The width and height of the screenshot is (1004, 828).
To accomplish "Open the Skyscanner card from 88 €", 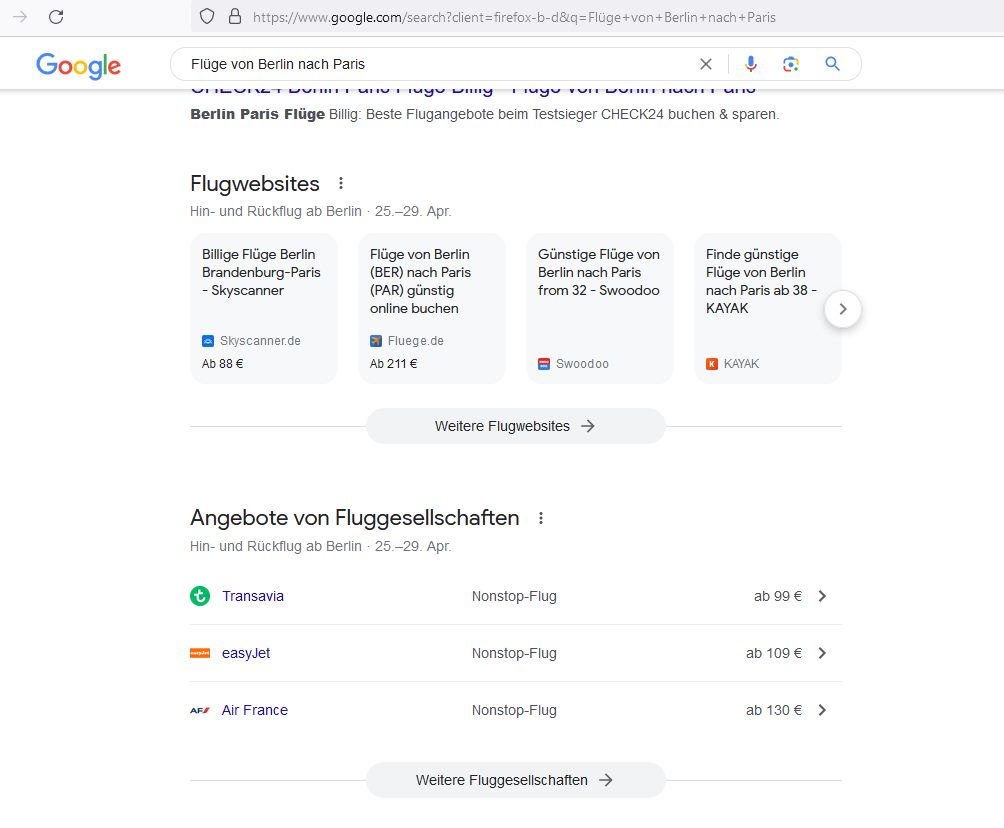I will click(x=263, y=308).
